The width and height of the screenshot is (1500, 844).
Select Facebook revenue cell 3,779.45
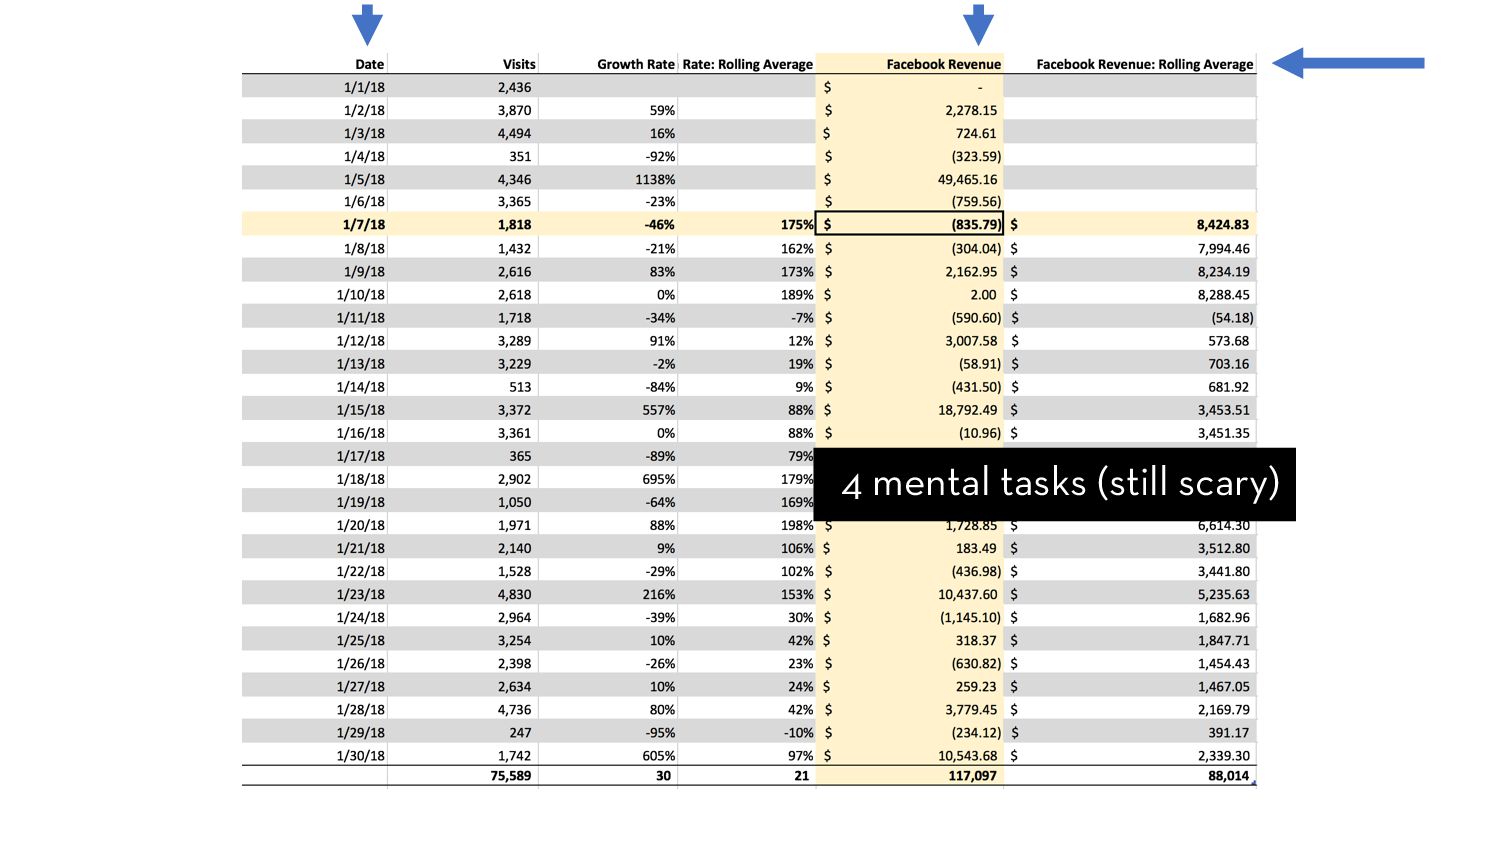(x=971, y=709)
